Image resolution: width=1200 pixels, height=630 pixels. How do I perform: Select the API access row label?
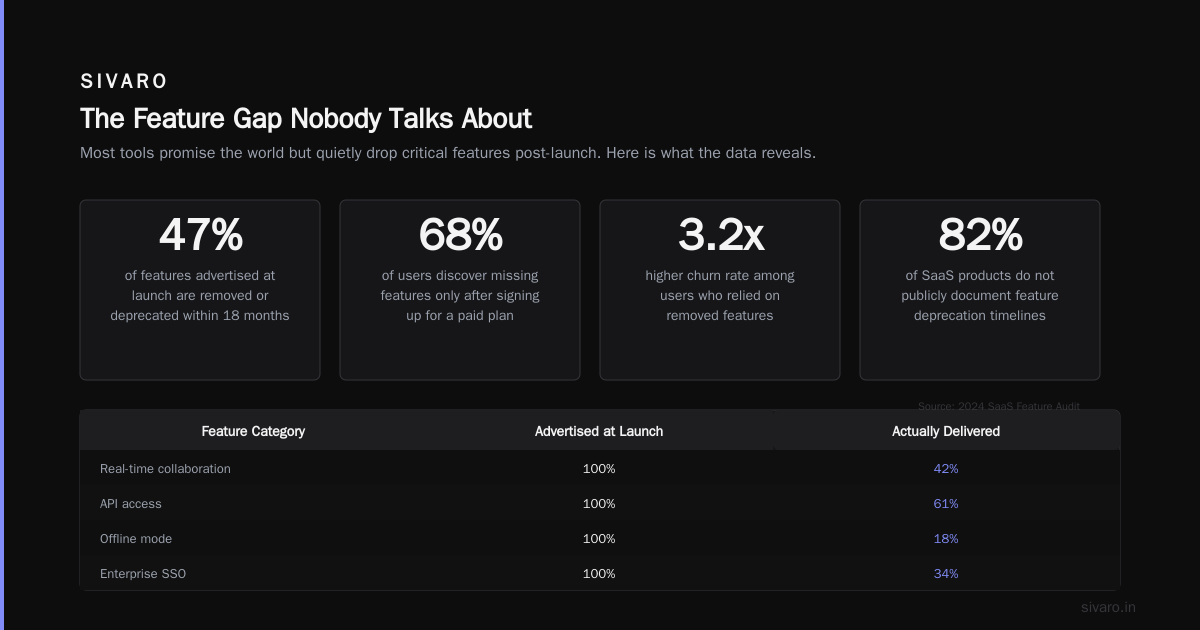pyautogui.click(x=131, y=504)
